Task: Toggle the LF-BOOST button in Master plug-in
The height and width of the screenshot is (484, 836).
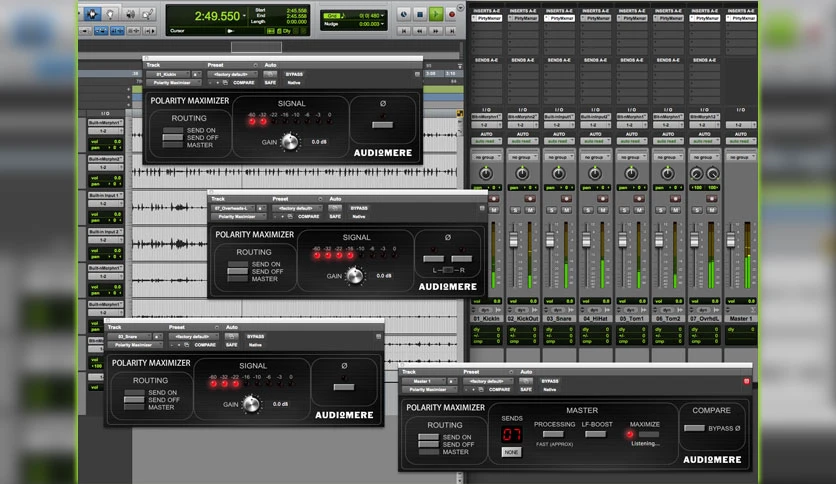Action: 596,434
